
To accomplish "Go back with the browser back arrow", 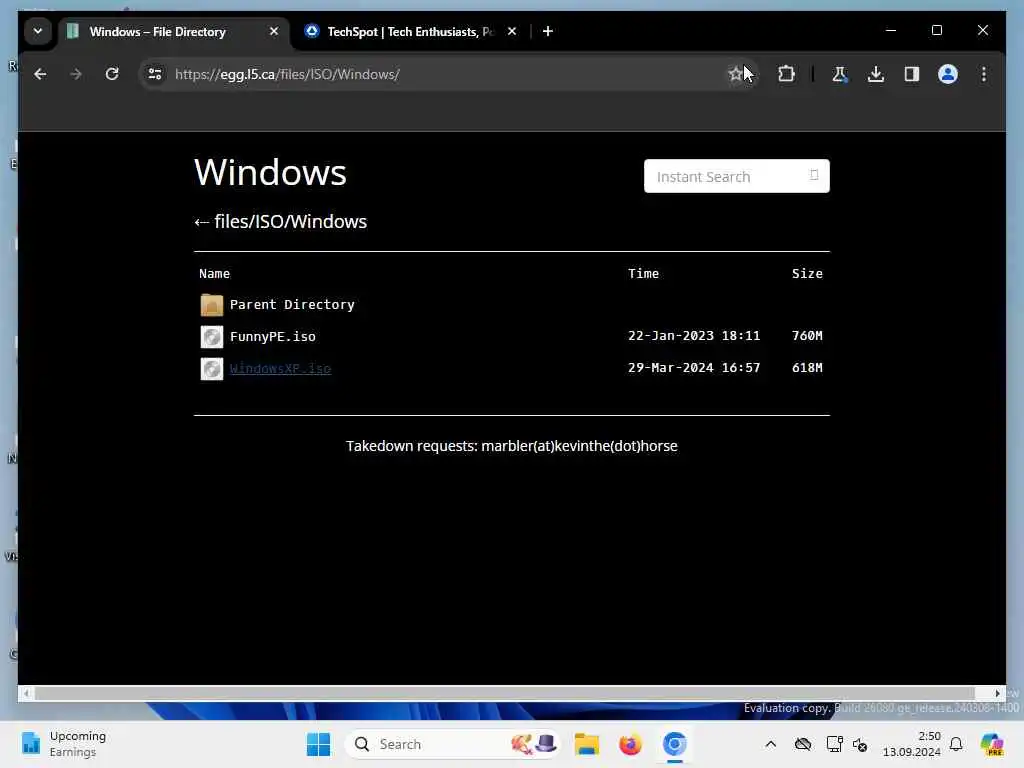I will pyautogui.click(x=40, y=74).
